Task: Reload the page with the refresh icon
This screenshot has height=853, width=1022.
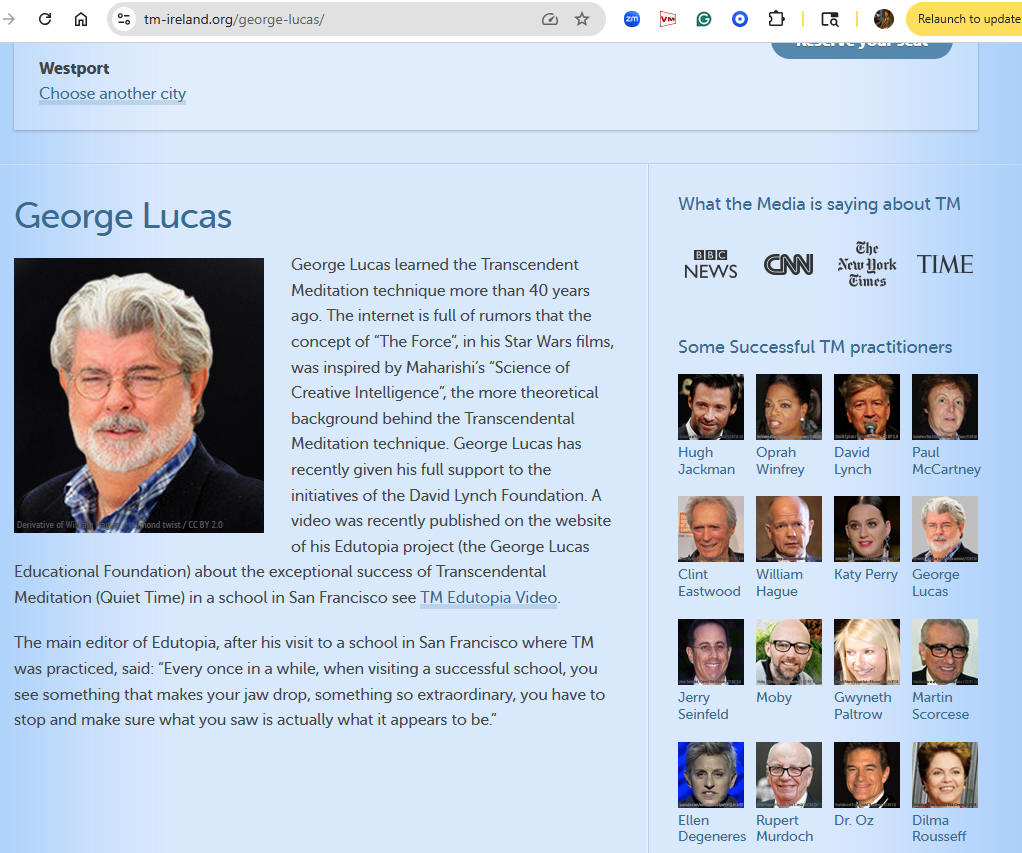Action: click(45, 19)
